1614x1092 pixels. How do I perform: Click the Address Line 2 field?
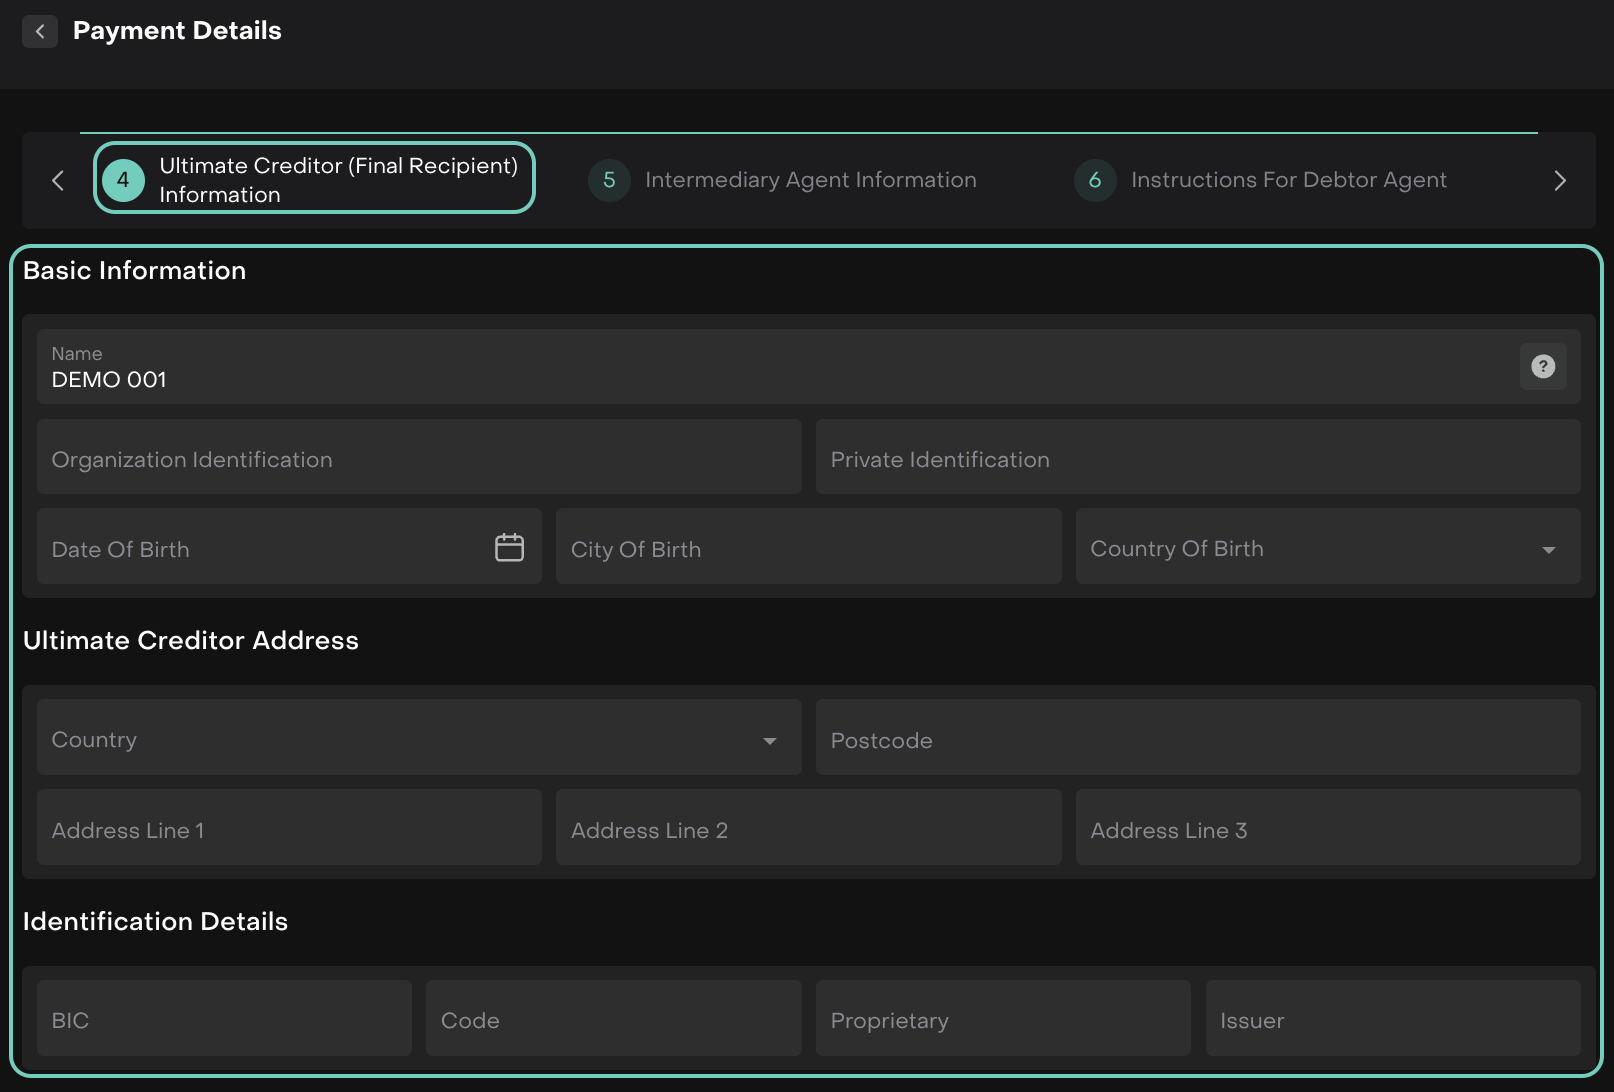807,828
